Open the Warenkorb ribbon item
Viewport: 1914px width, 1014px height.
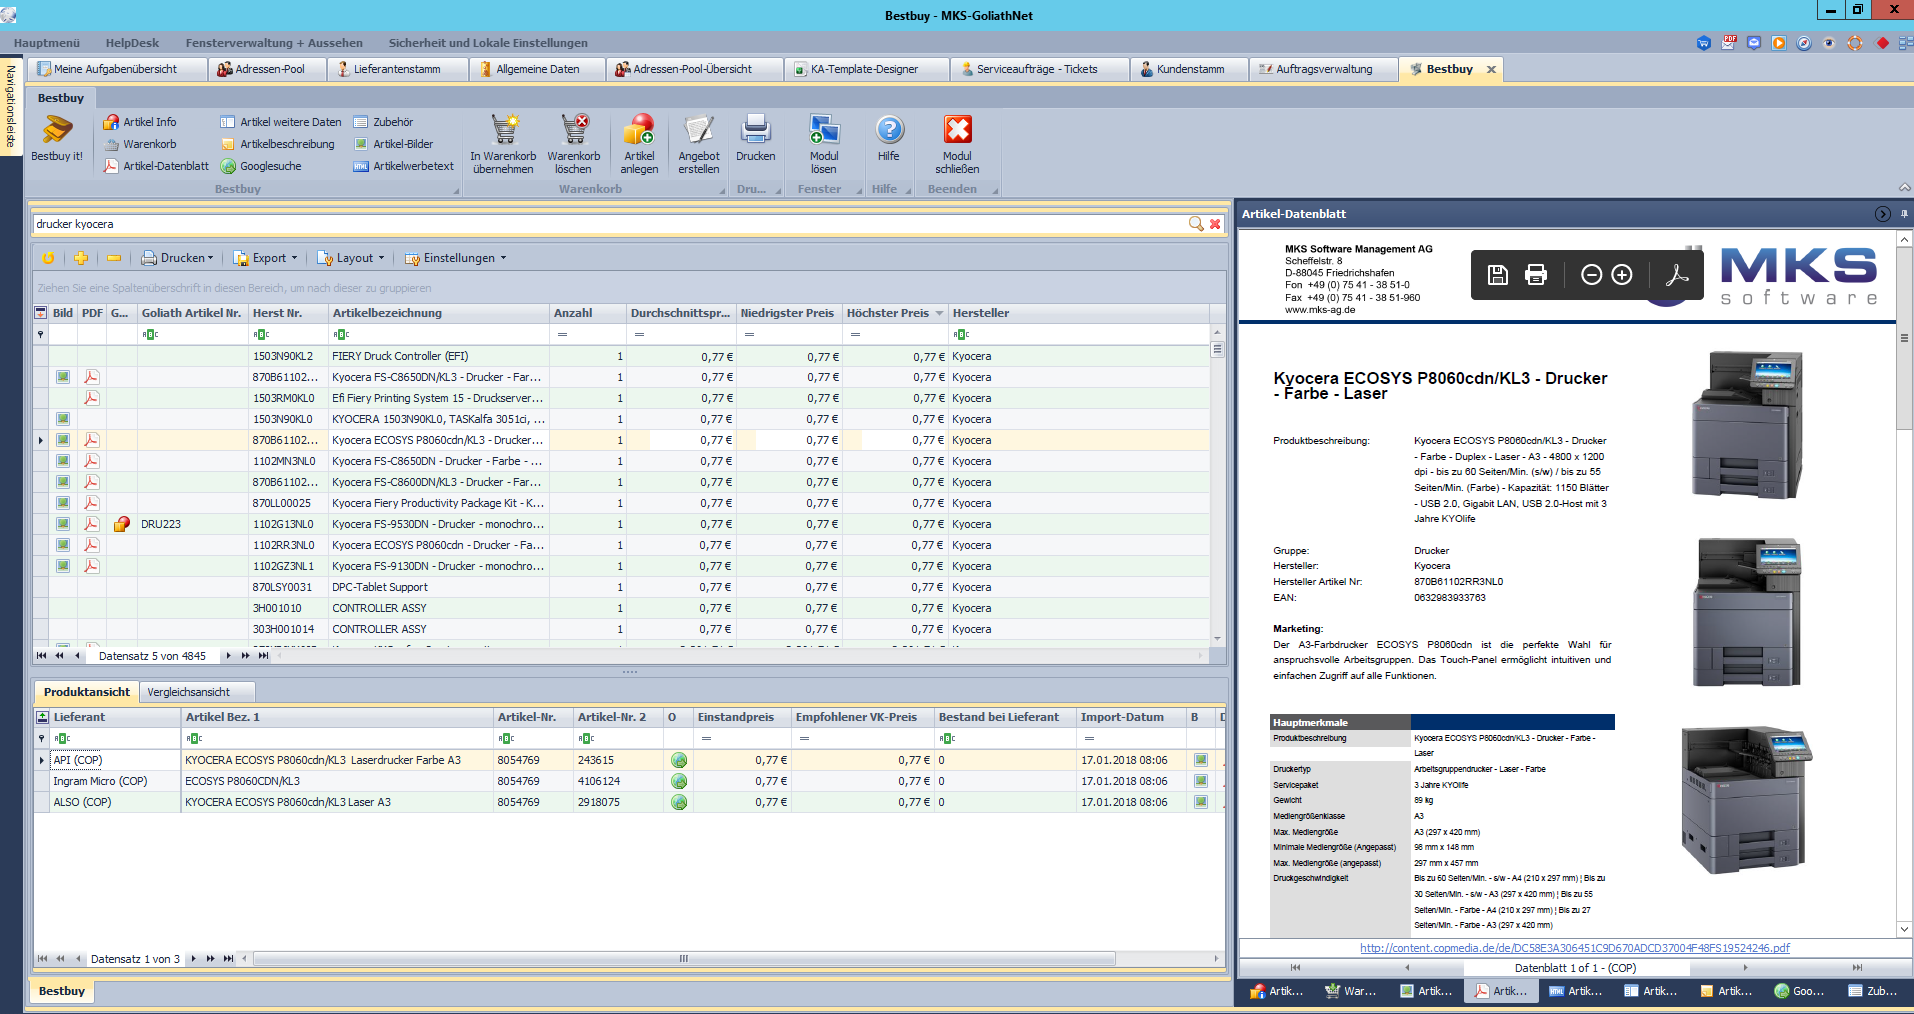[139, 144]
